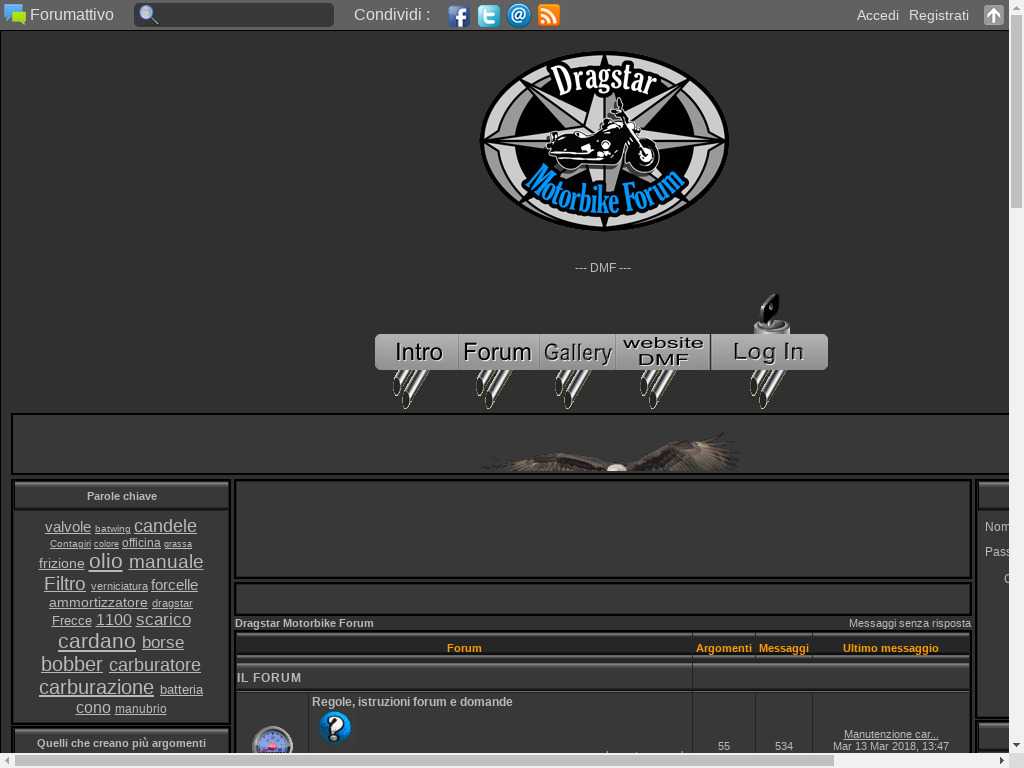Click the search magnifier icon

149,14
